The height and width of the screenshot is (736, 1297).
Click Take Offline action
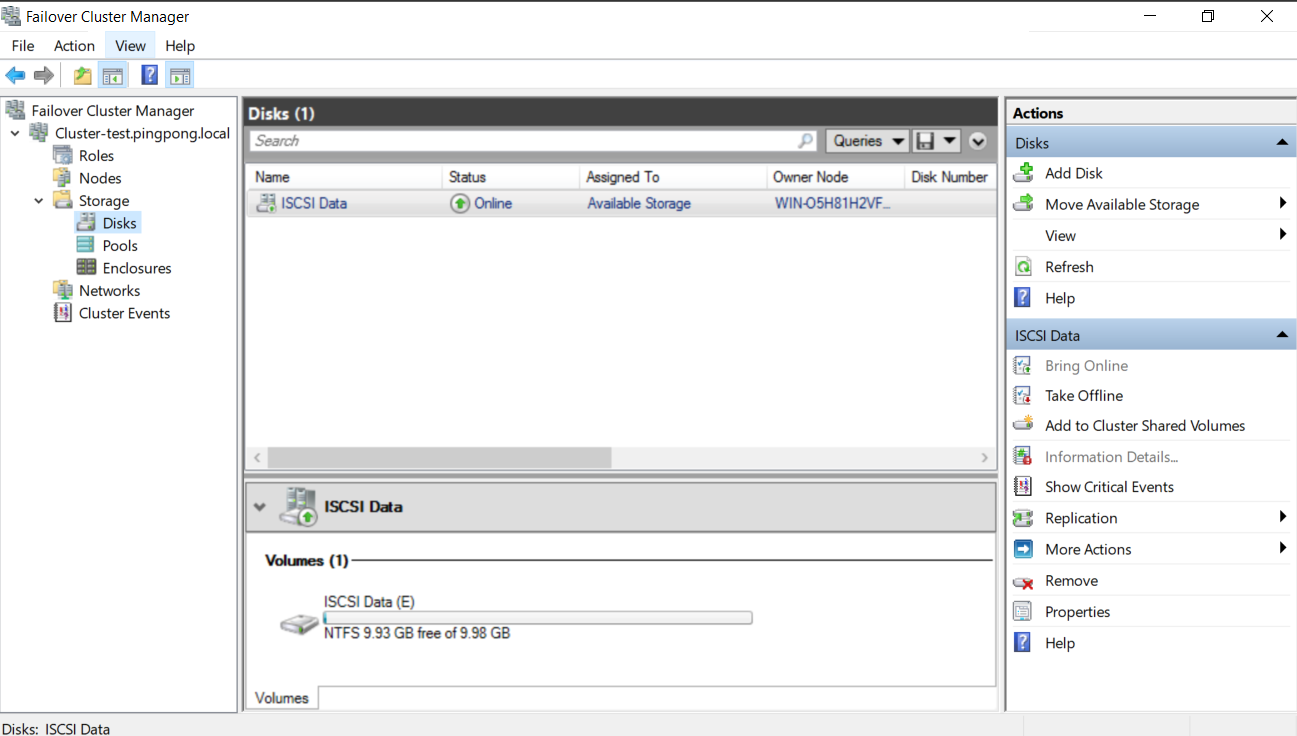(1084, 396)
